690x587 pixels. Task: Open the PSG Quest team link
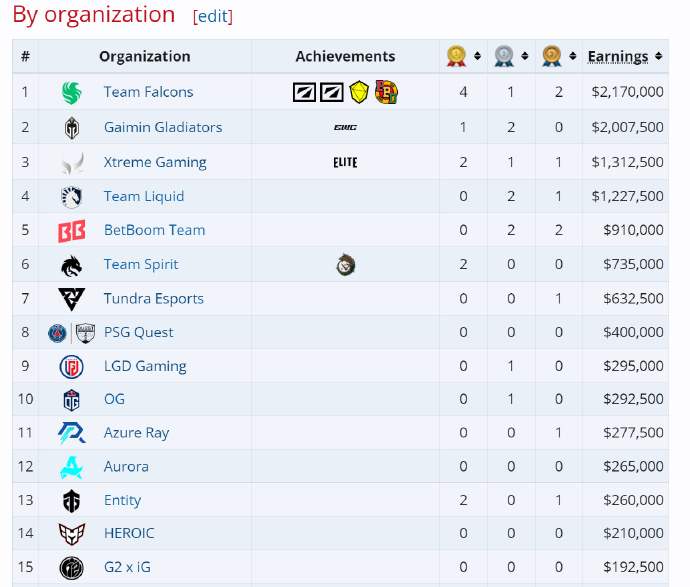138,332
